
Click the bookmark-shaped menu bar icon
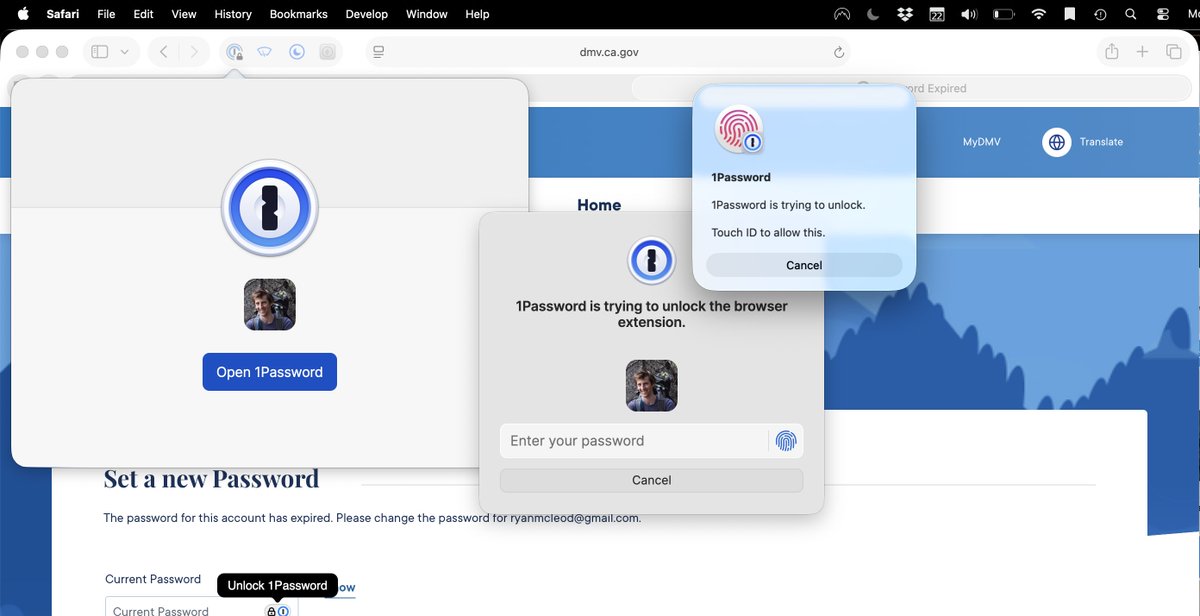[1070, 14]
